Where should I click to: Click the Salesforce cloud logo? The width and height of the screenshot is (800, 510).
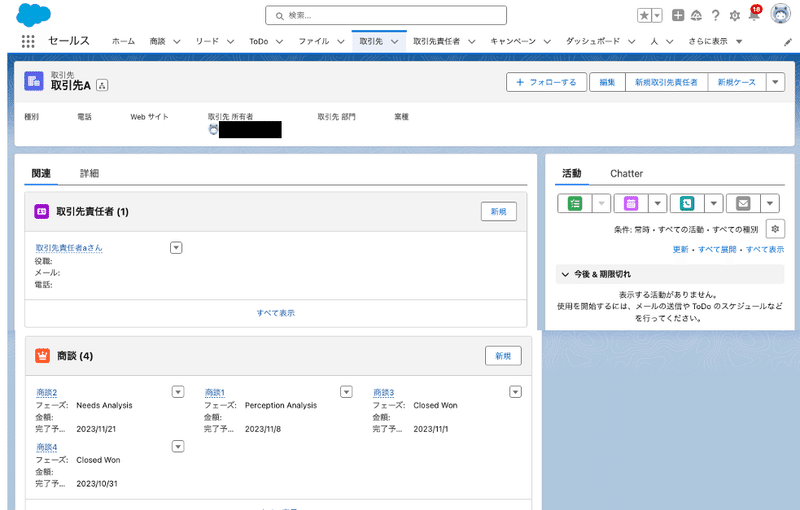34,15
